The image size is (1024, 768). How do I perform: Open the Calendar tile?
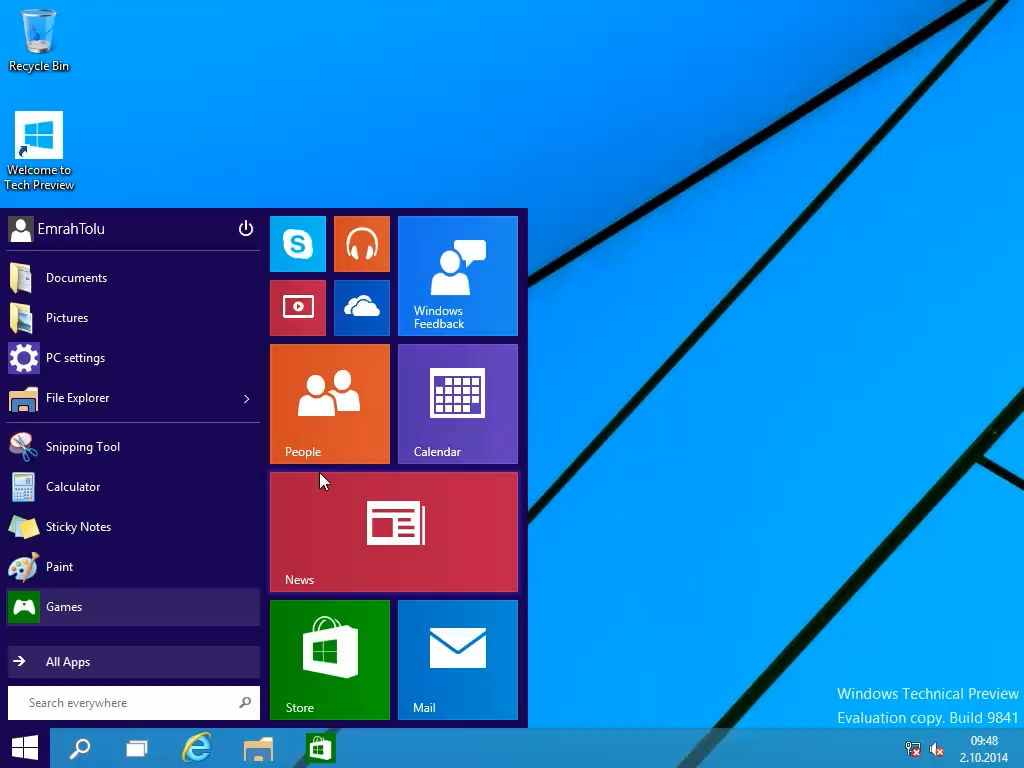click(458, 404)
